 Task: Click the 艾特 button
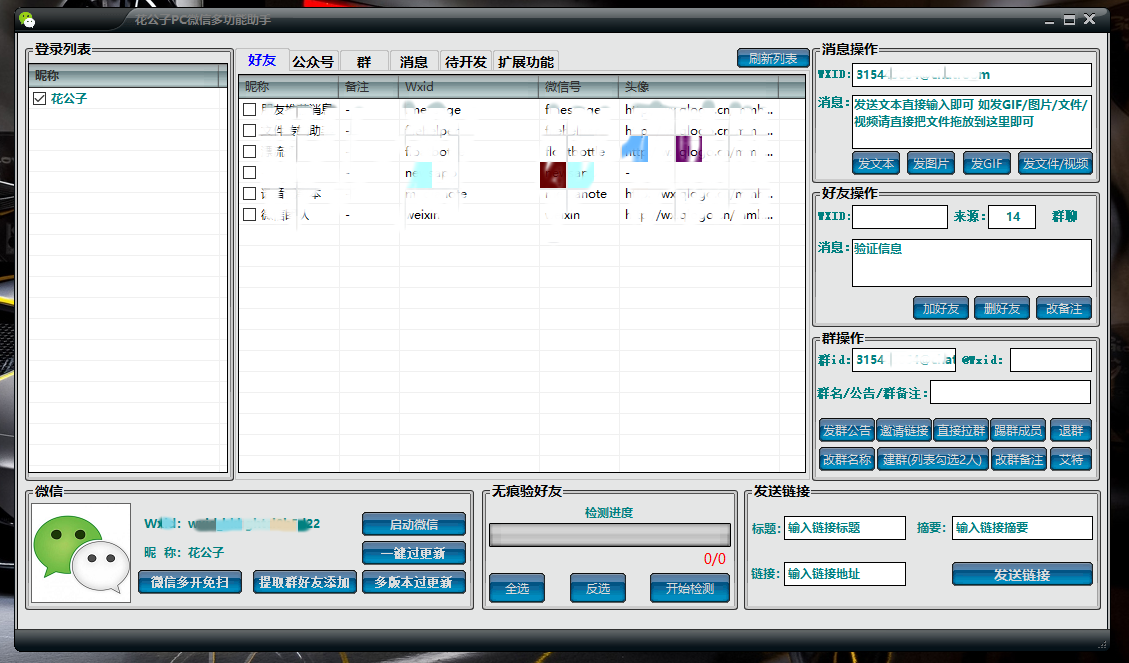[1071, 459]
